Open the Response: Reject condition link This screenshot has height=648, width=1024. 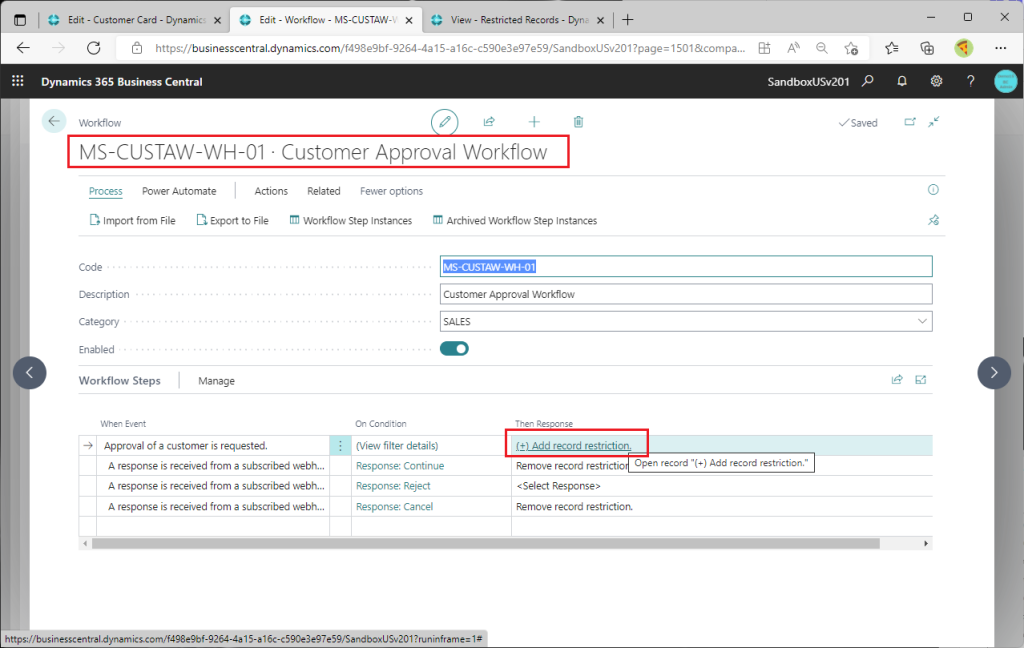[393, 486]
